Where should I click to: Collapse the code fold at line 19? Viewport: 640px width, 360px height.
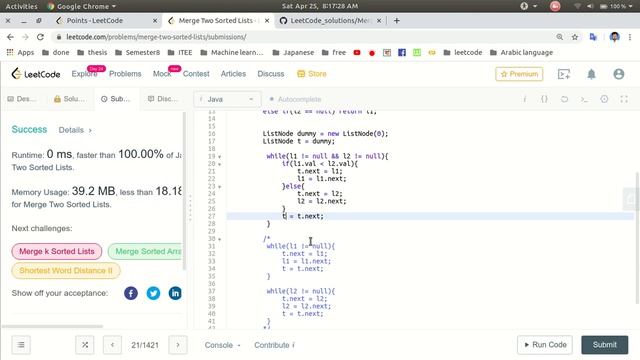[x=220, y=156]
